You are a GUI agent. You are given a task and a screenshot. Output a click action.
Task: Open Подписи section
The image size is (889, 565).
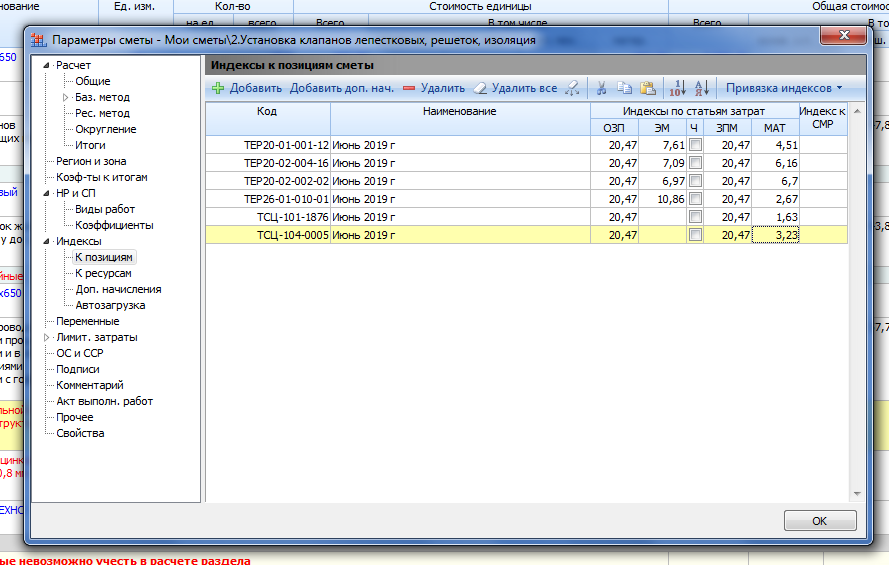pyautogui.click(x=78, y=369)
